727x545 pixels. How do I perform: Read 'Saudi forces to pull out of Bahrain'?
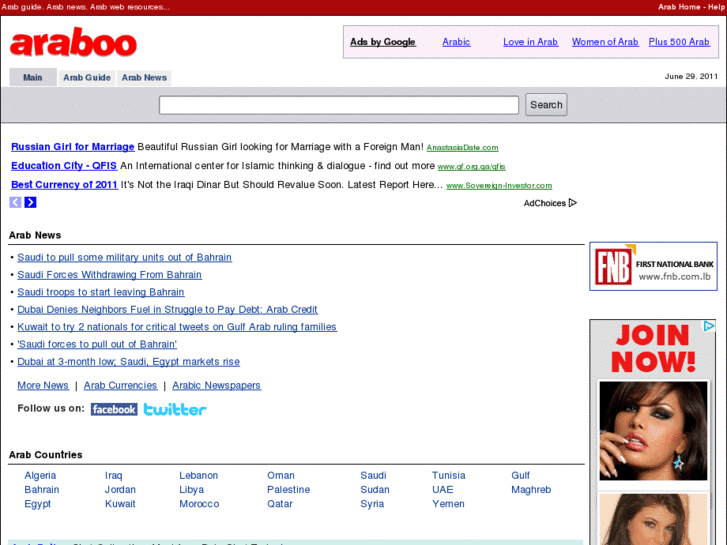[97, 344]
